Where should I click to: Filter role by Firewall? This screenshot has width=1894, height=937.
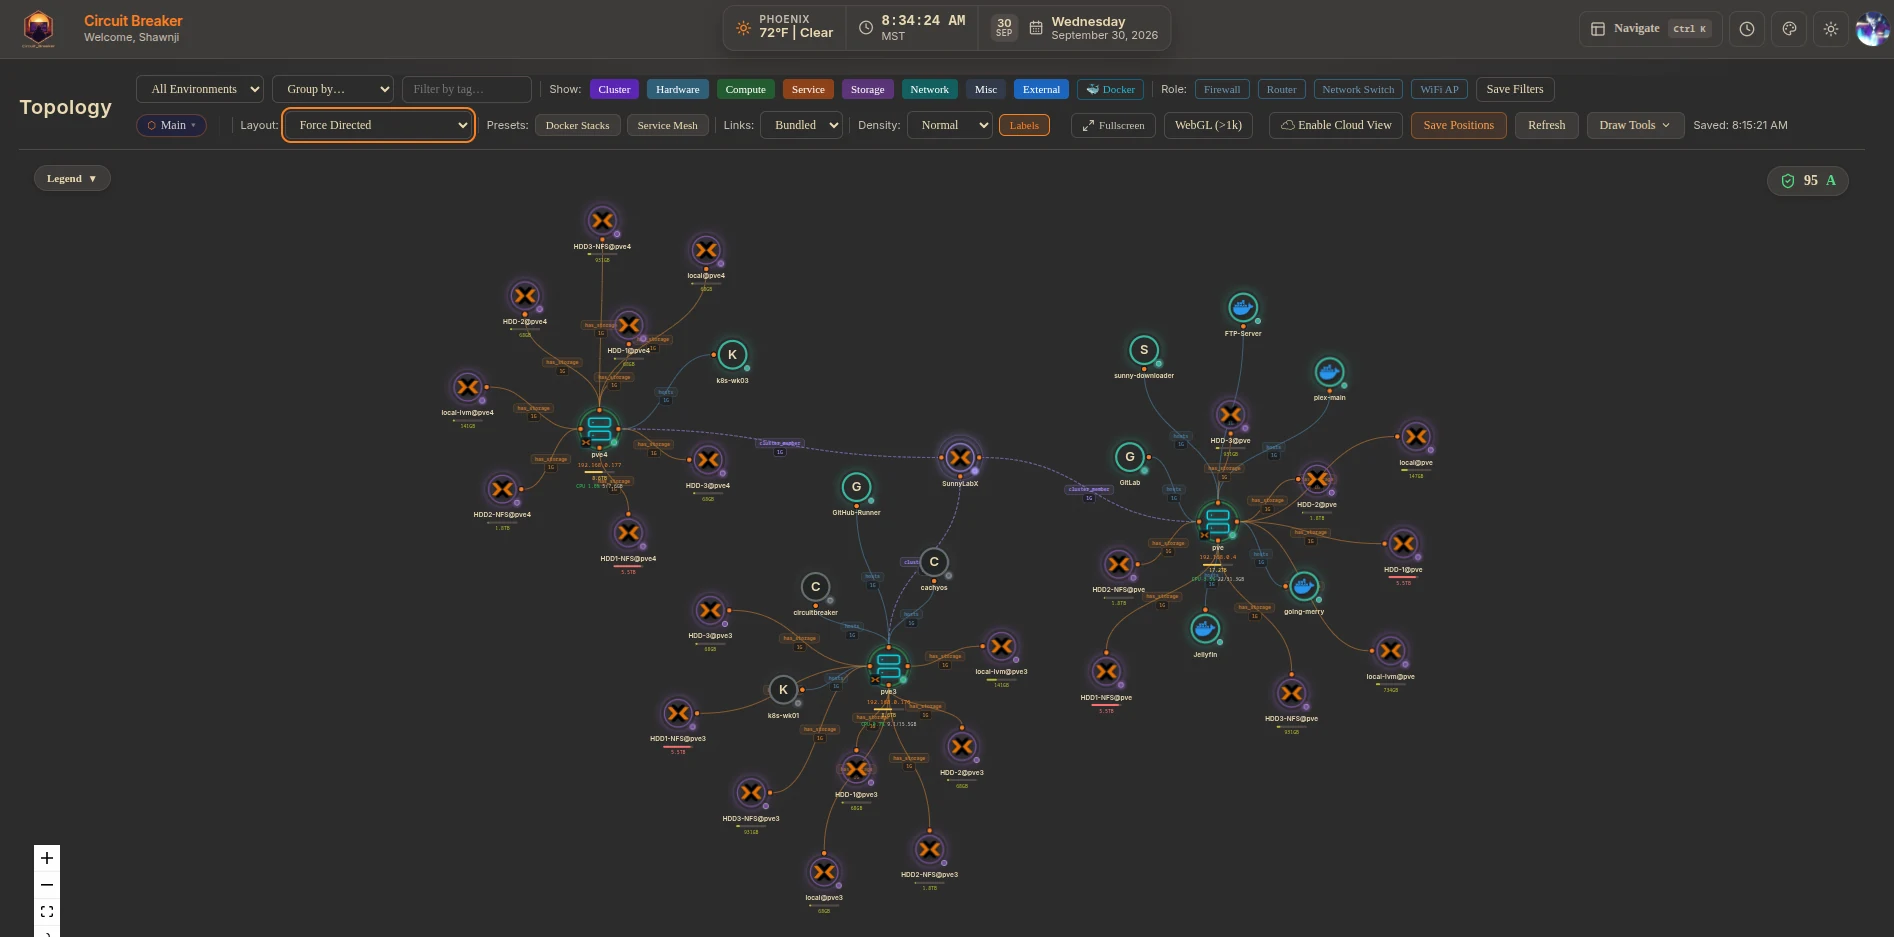coord(1222,89)
